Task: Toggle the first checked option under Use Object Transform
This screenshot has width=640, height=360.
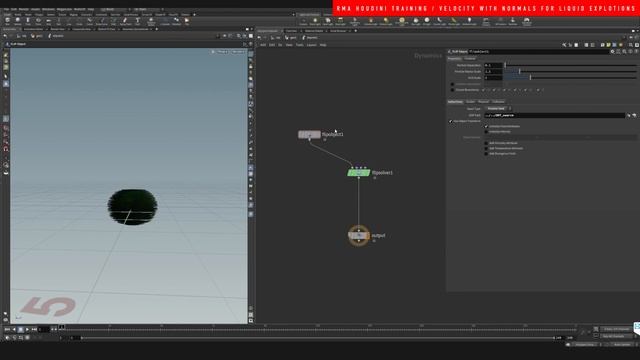Action: click(x=486, y=127)
